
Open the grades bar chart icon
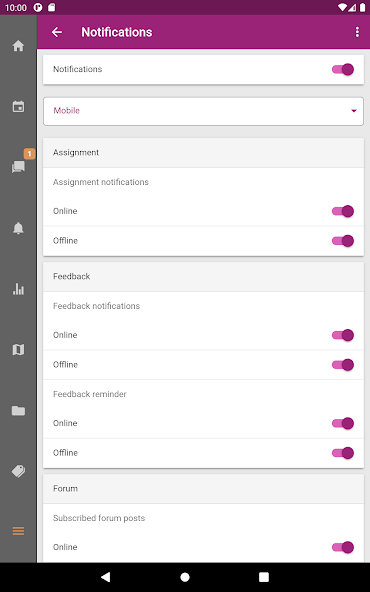point(18,289)
